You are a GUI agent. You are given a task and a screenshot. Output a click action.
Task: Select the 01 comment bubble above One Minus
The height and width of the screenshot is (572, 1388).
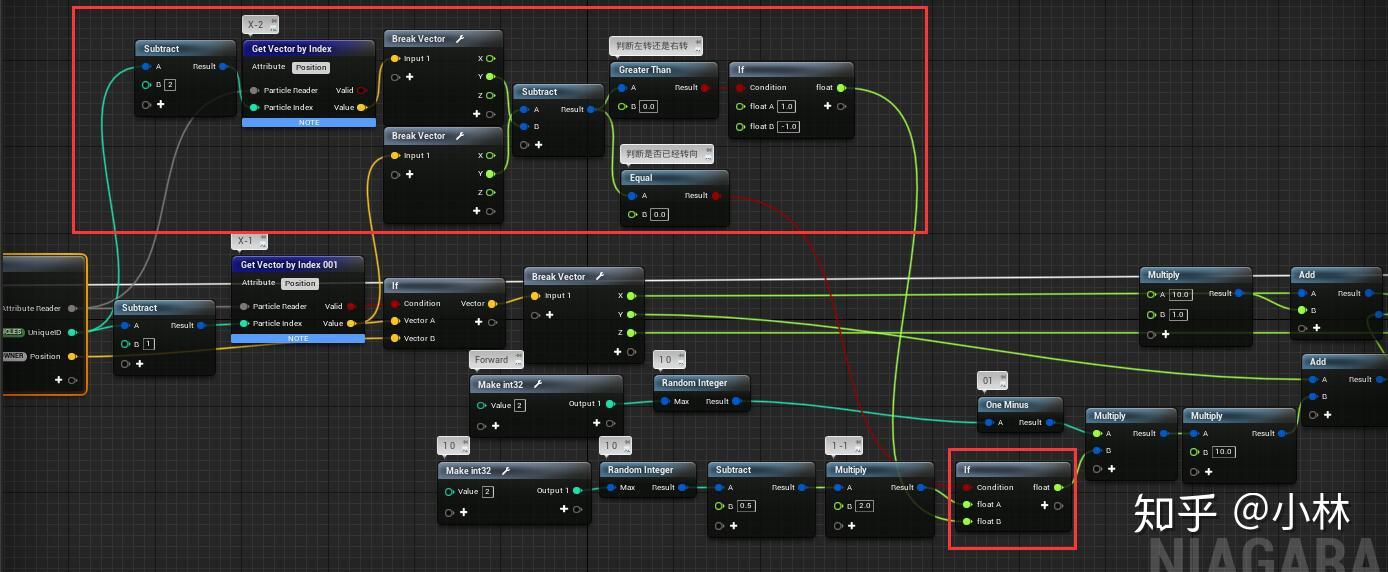(x=993, y=381)
